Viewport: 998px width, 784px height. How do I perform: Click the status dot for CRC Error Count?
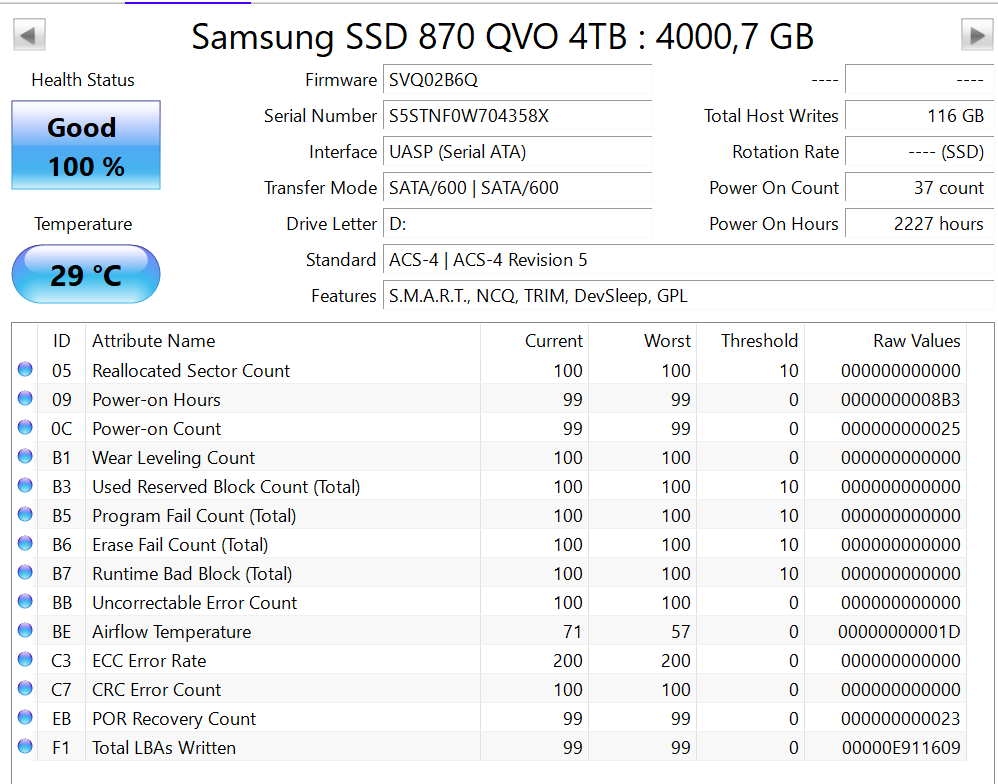click(25, 689)
